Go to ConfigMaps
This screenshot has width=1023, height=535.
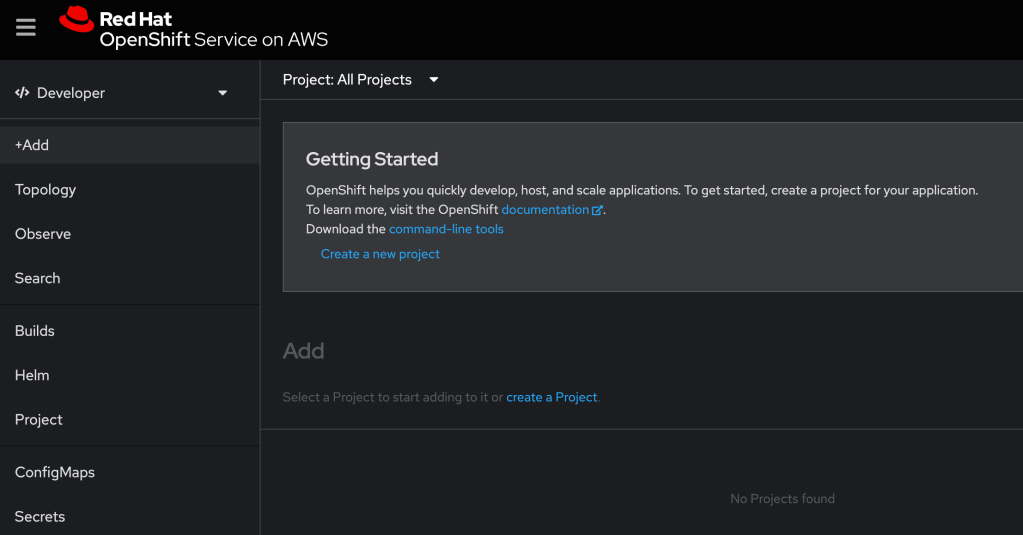point(55,472)
